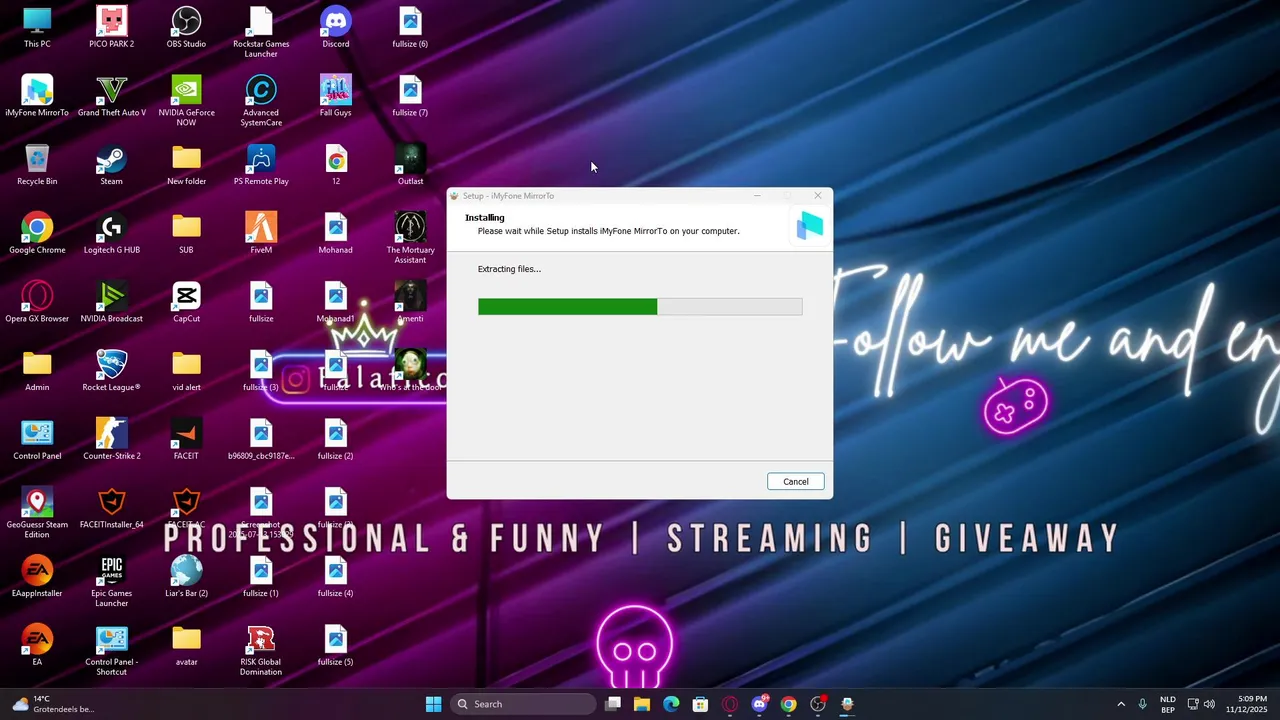Image resolution: width=1280 pixels, height=720 pixels.
Task: Select the Advanced SystemCare shortcut
Action: click(261, 102)
